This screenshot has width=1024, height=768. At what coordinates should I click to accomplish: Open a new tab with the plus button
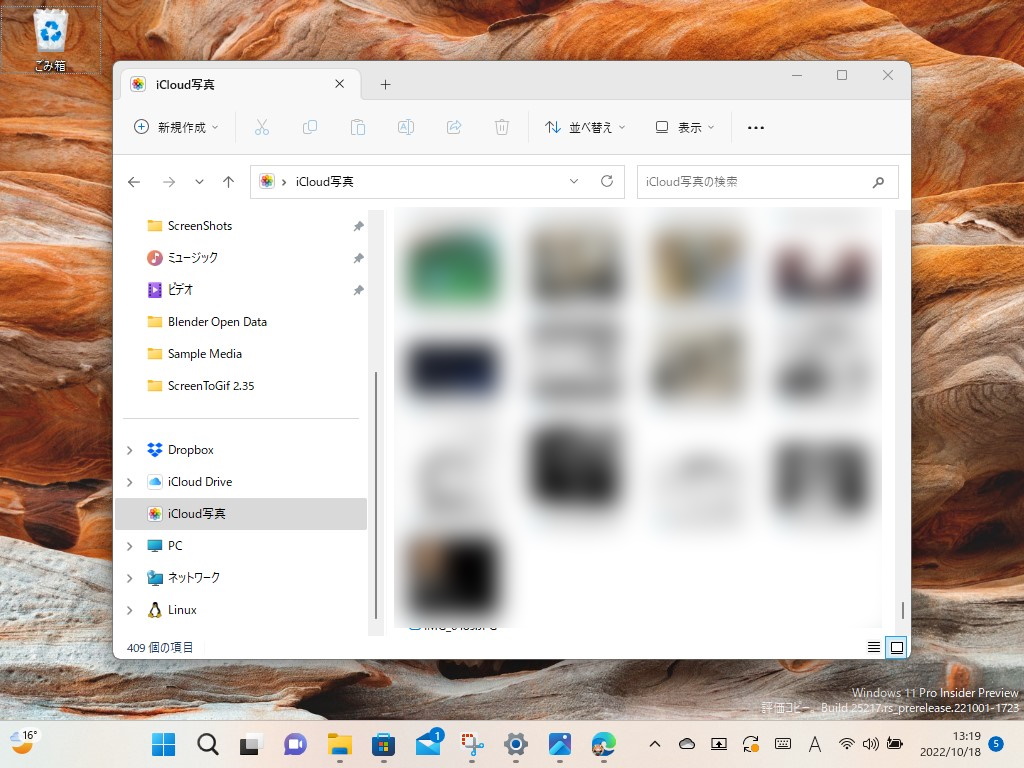[385, 84]
